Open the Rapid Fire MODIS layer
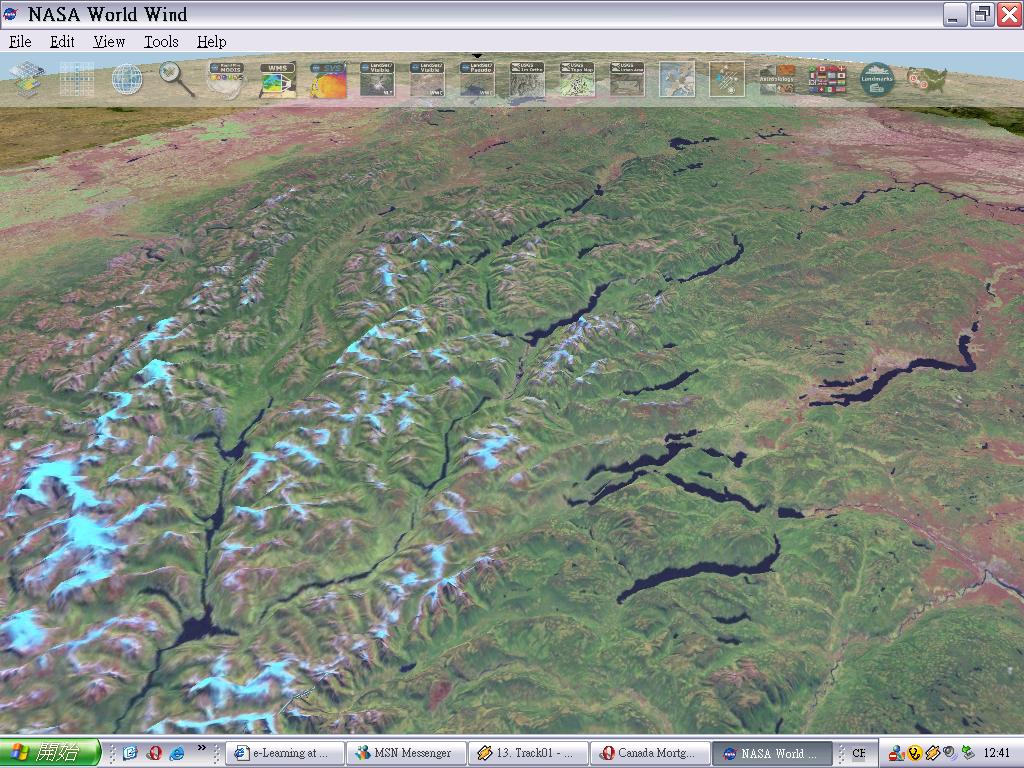Screen dimensions: 1024x768 pyautogui.click(x=227, y=80)
